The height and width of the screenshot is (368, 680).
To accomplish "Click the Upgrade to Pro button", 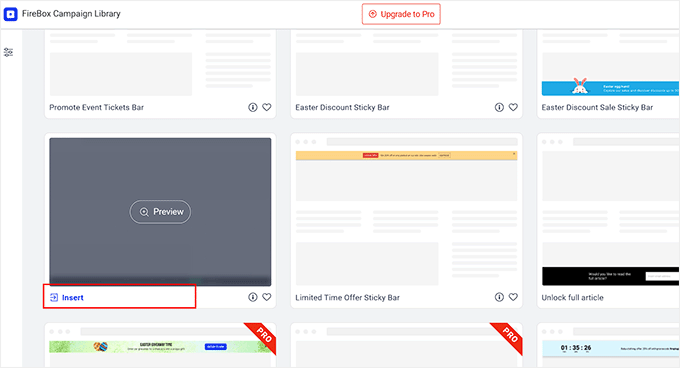I will point(401,14).
